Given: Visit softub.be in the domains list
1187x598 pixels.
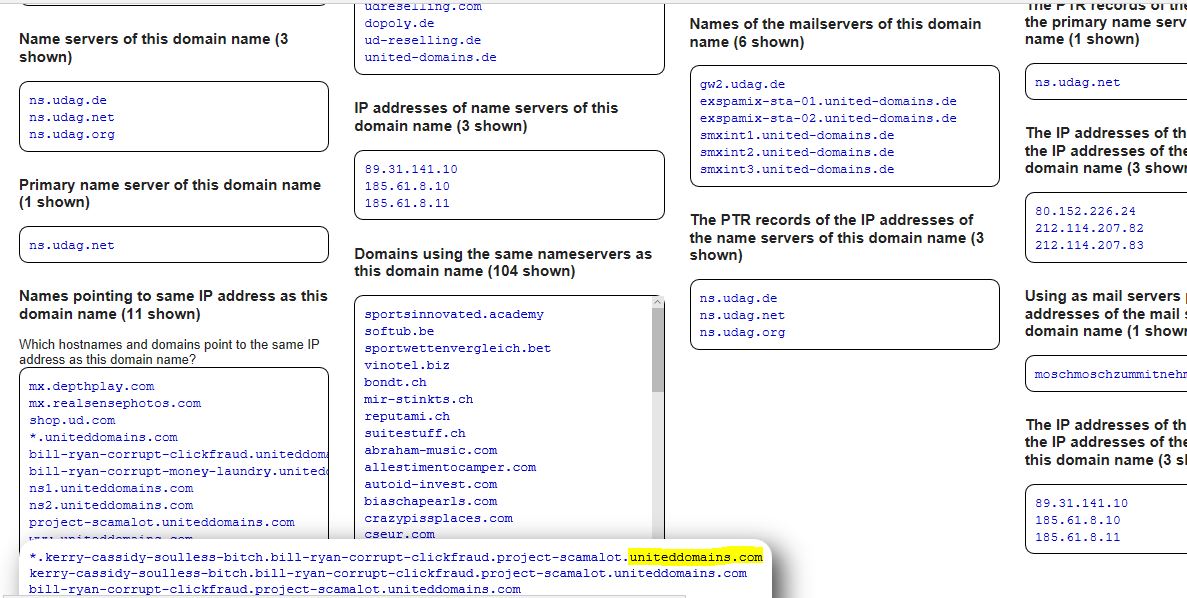Looking at the screenshot, I should 399,331.
